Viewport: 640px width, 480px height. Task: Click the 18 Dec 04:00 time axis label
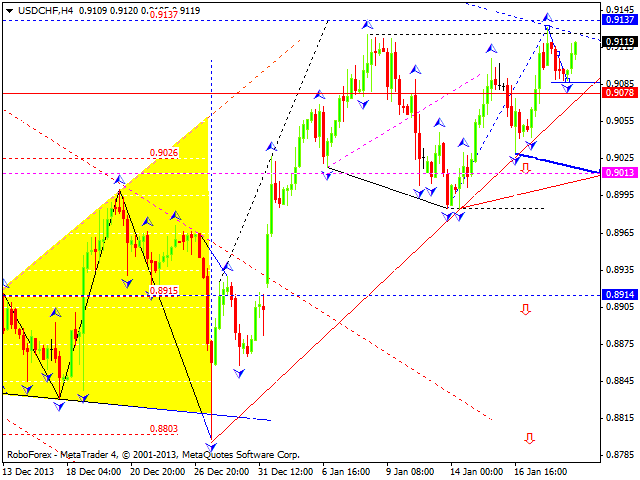click(x=93, y=472)
